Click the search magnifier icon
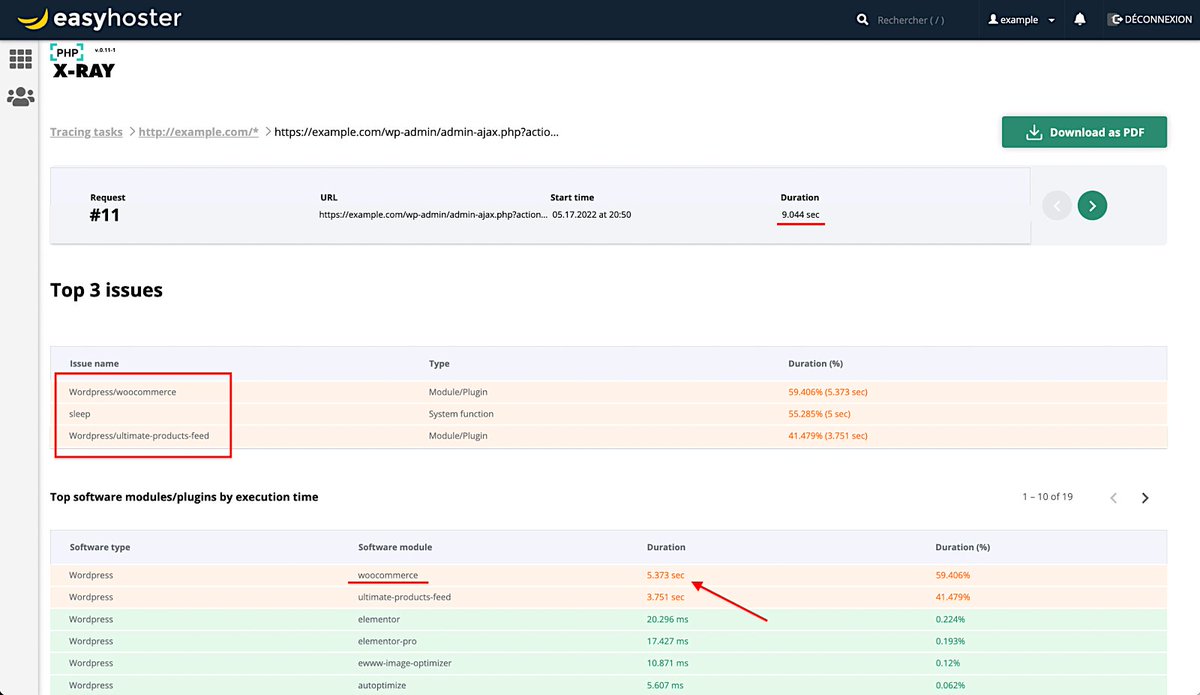The image size is (1200, 695). pos(862,20)
